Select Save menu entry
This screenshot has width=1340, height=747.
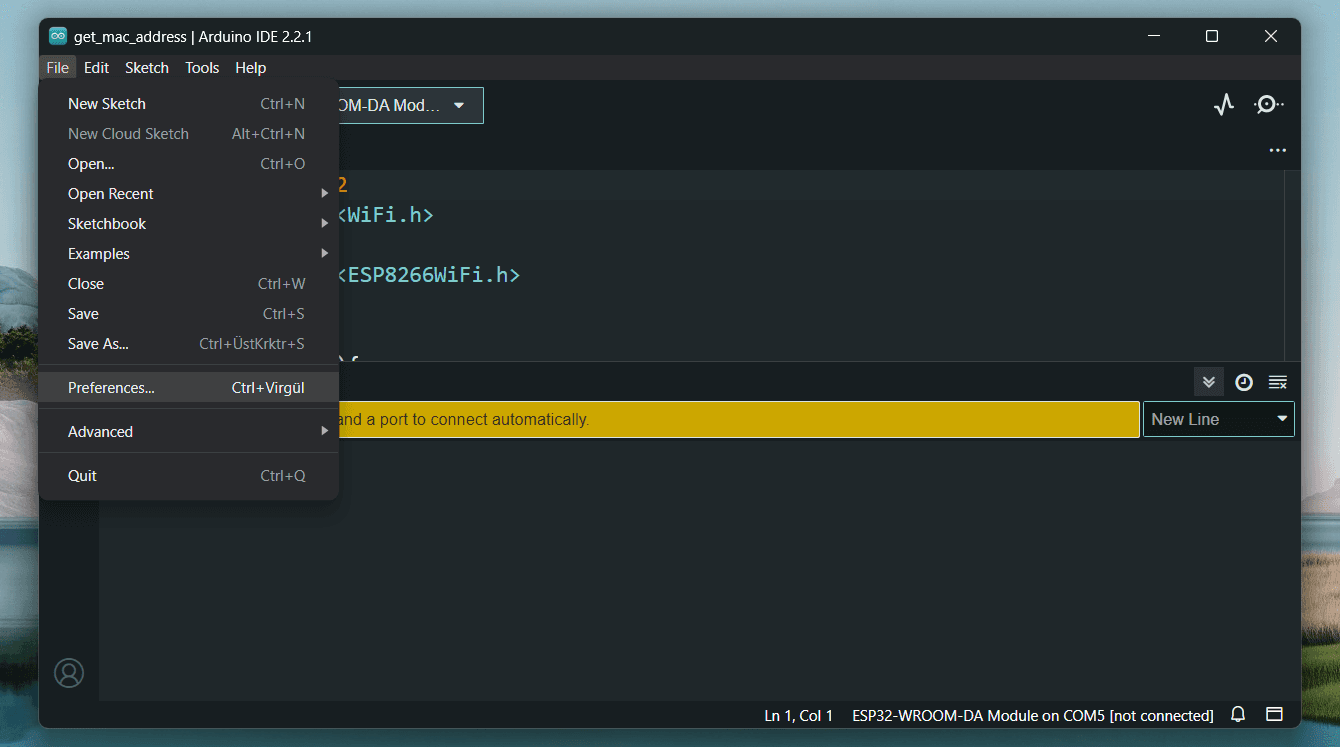(x=189, y=314)
